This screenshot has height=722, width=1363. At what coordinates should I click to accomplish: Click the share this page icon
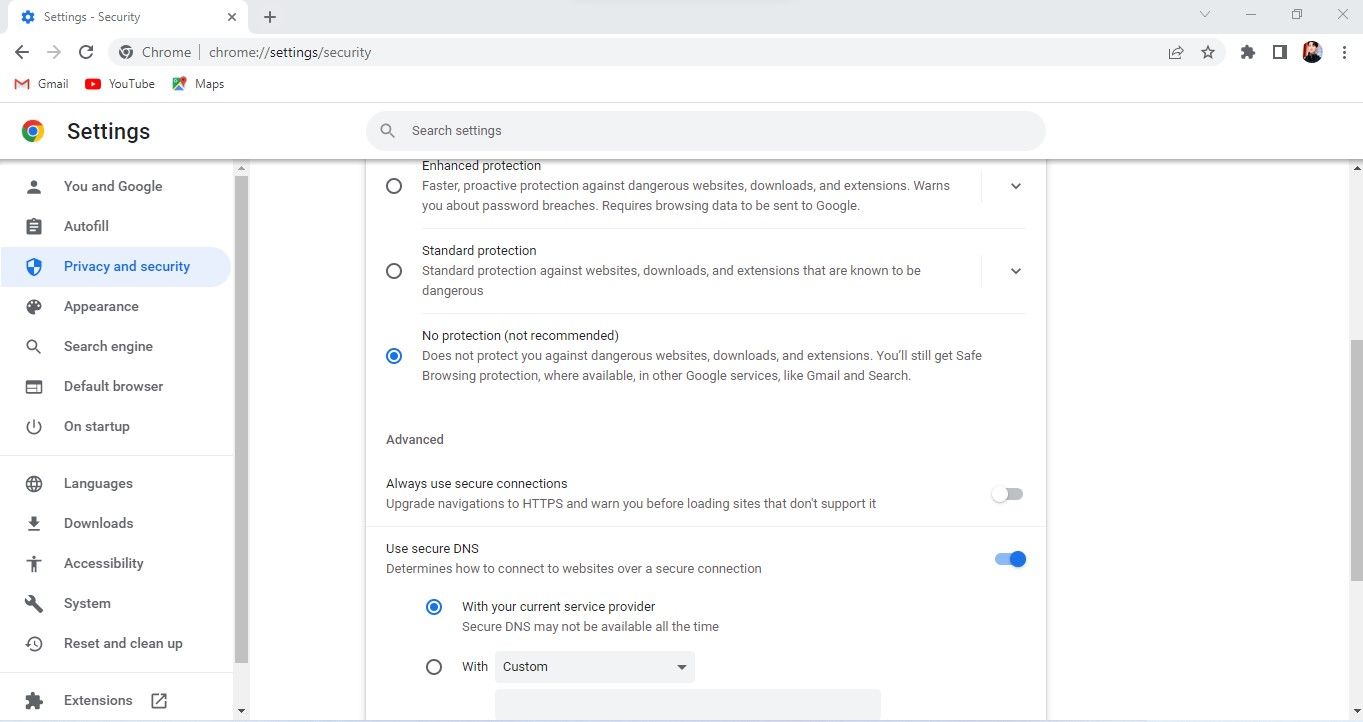tap(1176, 52)
